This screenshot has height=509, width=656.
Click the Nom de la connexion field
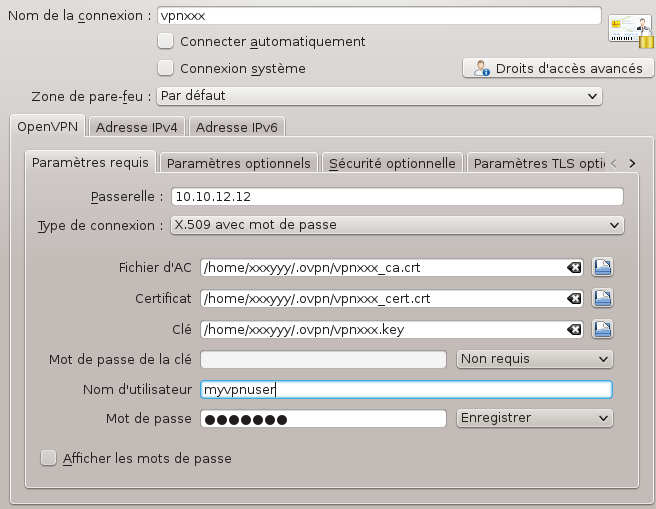tap(379, 16)
